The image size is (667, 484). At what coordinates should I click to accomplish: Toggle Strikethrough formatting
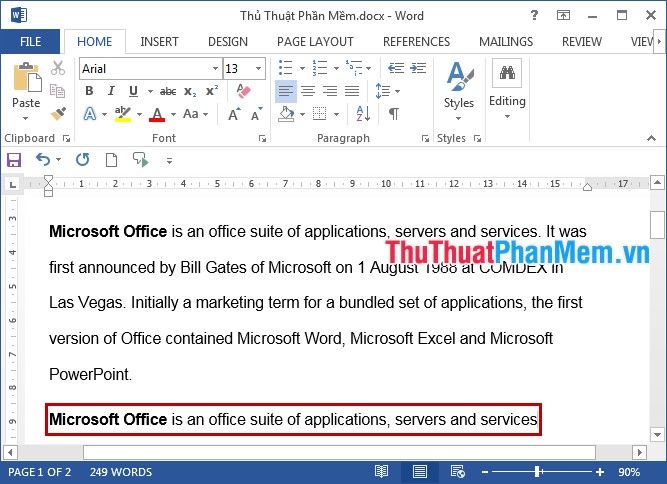tap(167, 91)
